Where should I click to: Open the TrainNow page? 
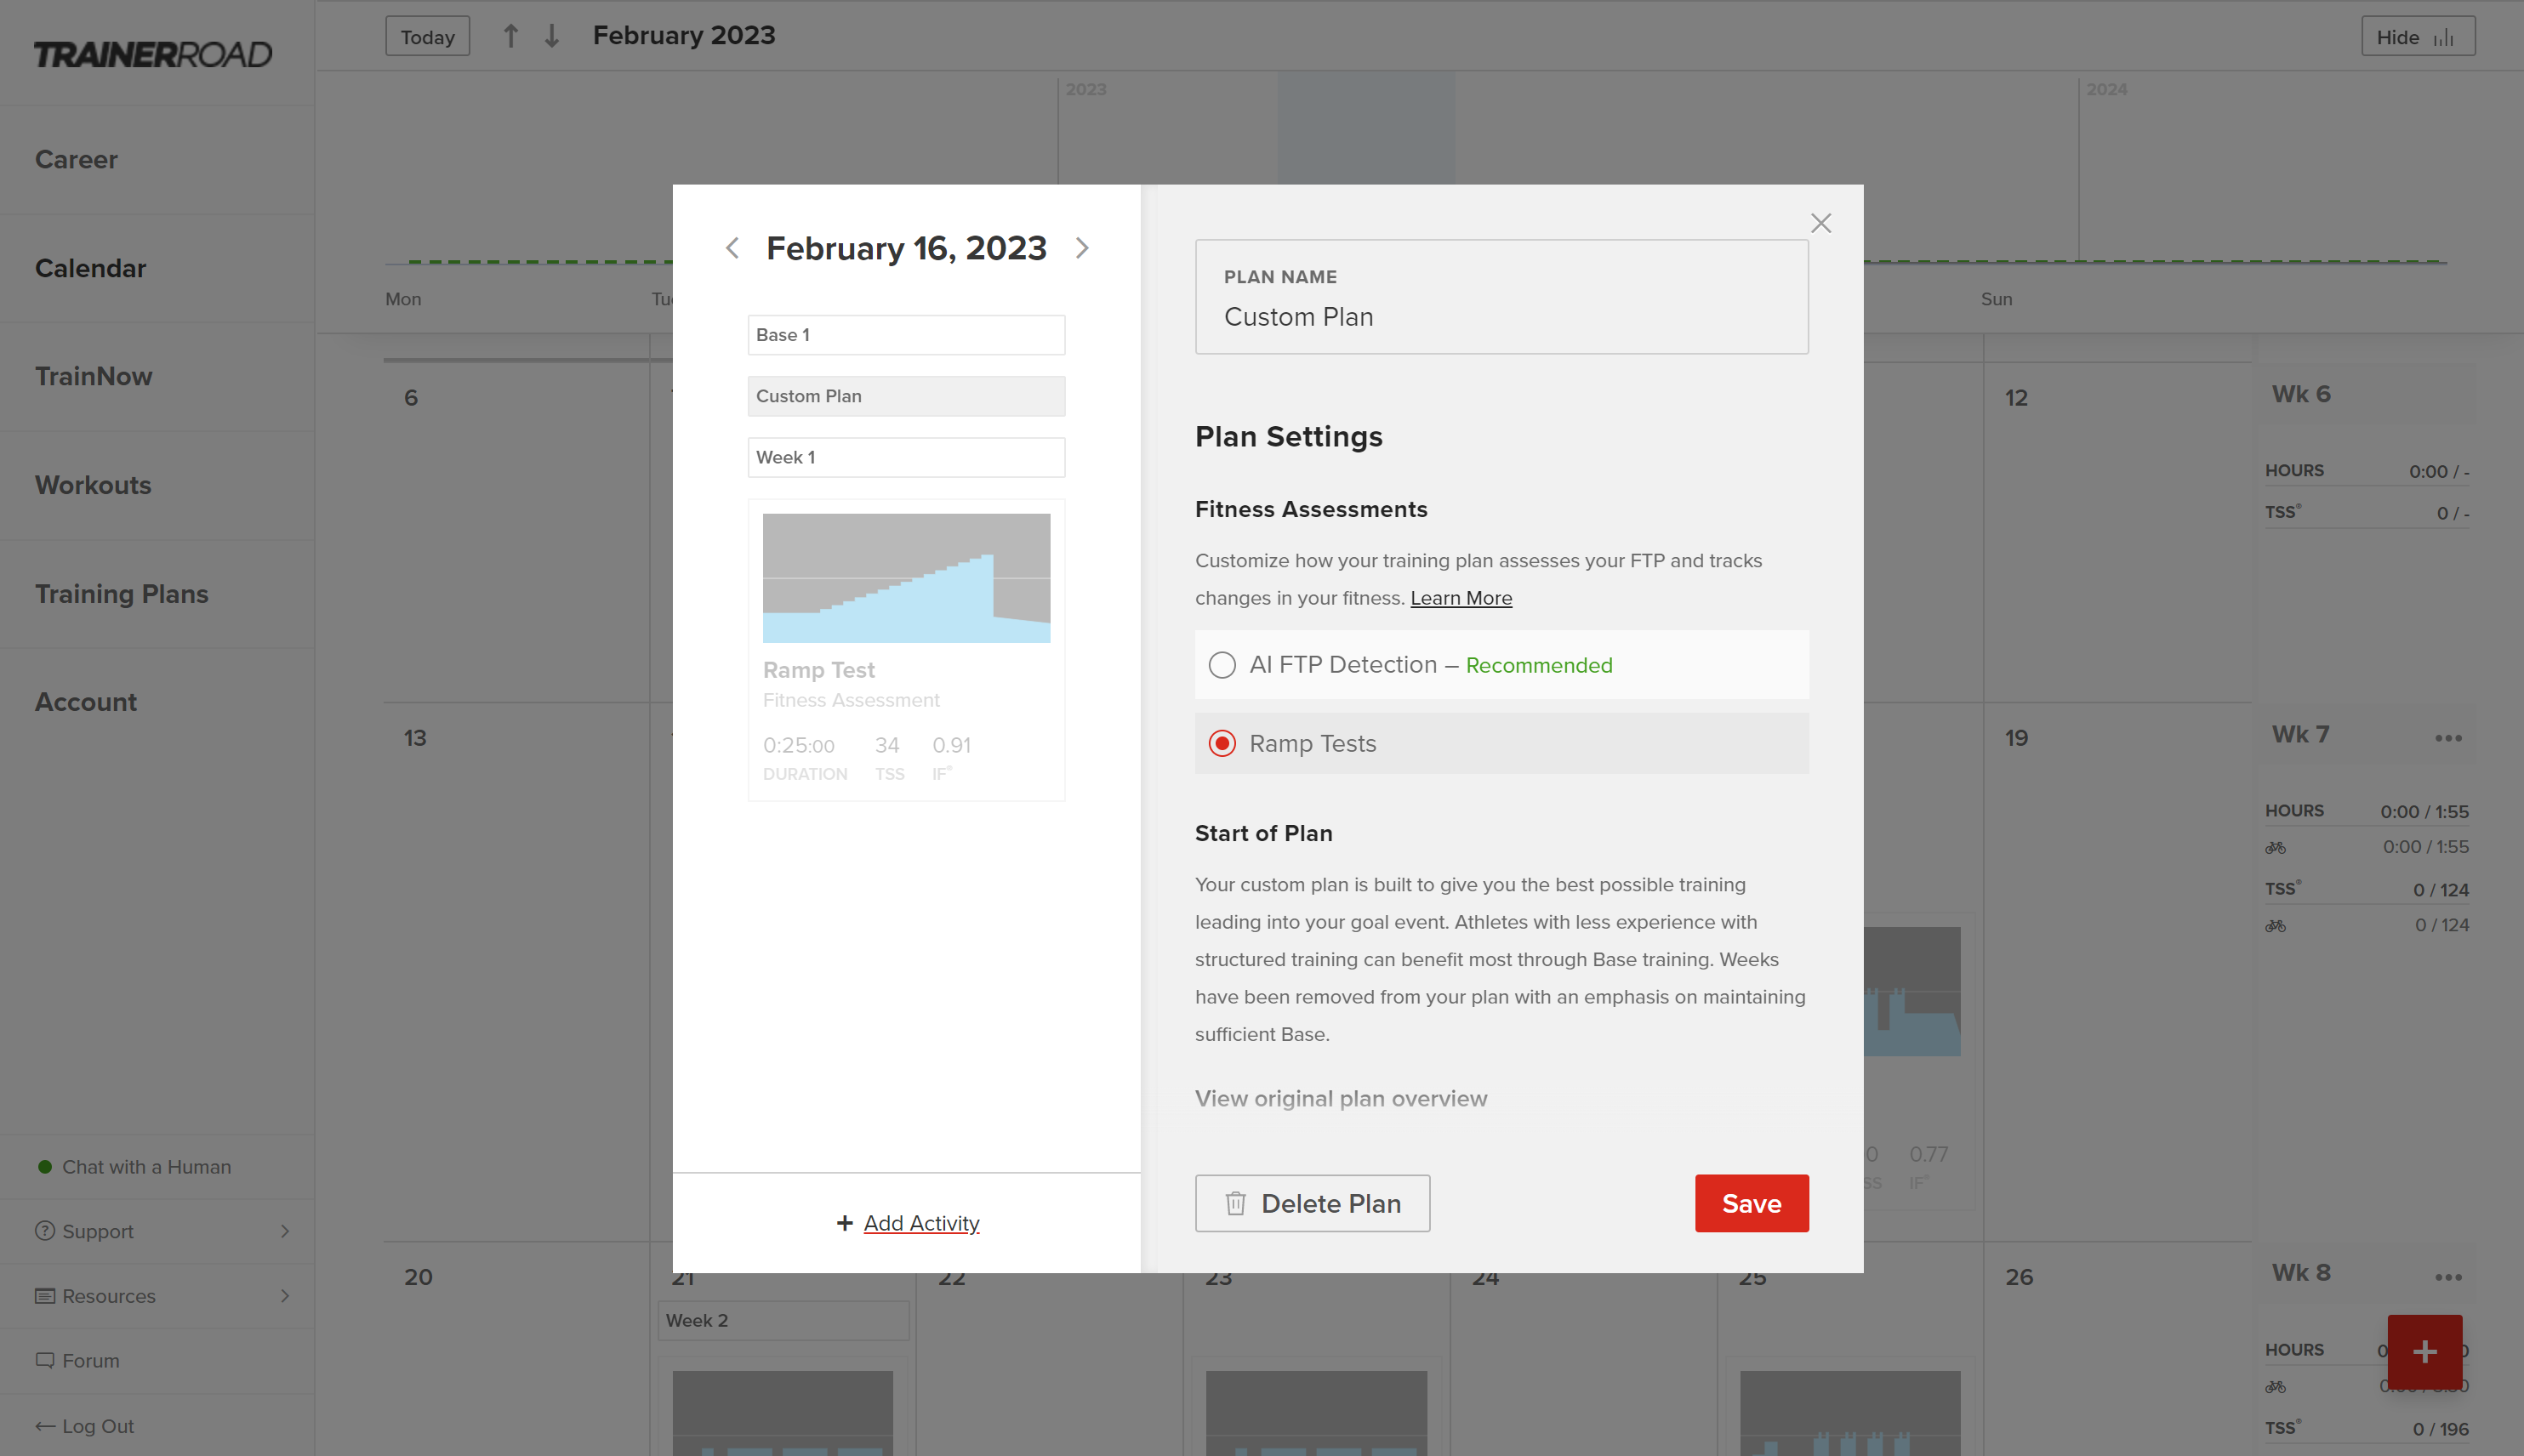[x=93, y=376]
